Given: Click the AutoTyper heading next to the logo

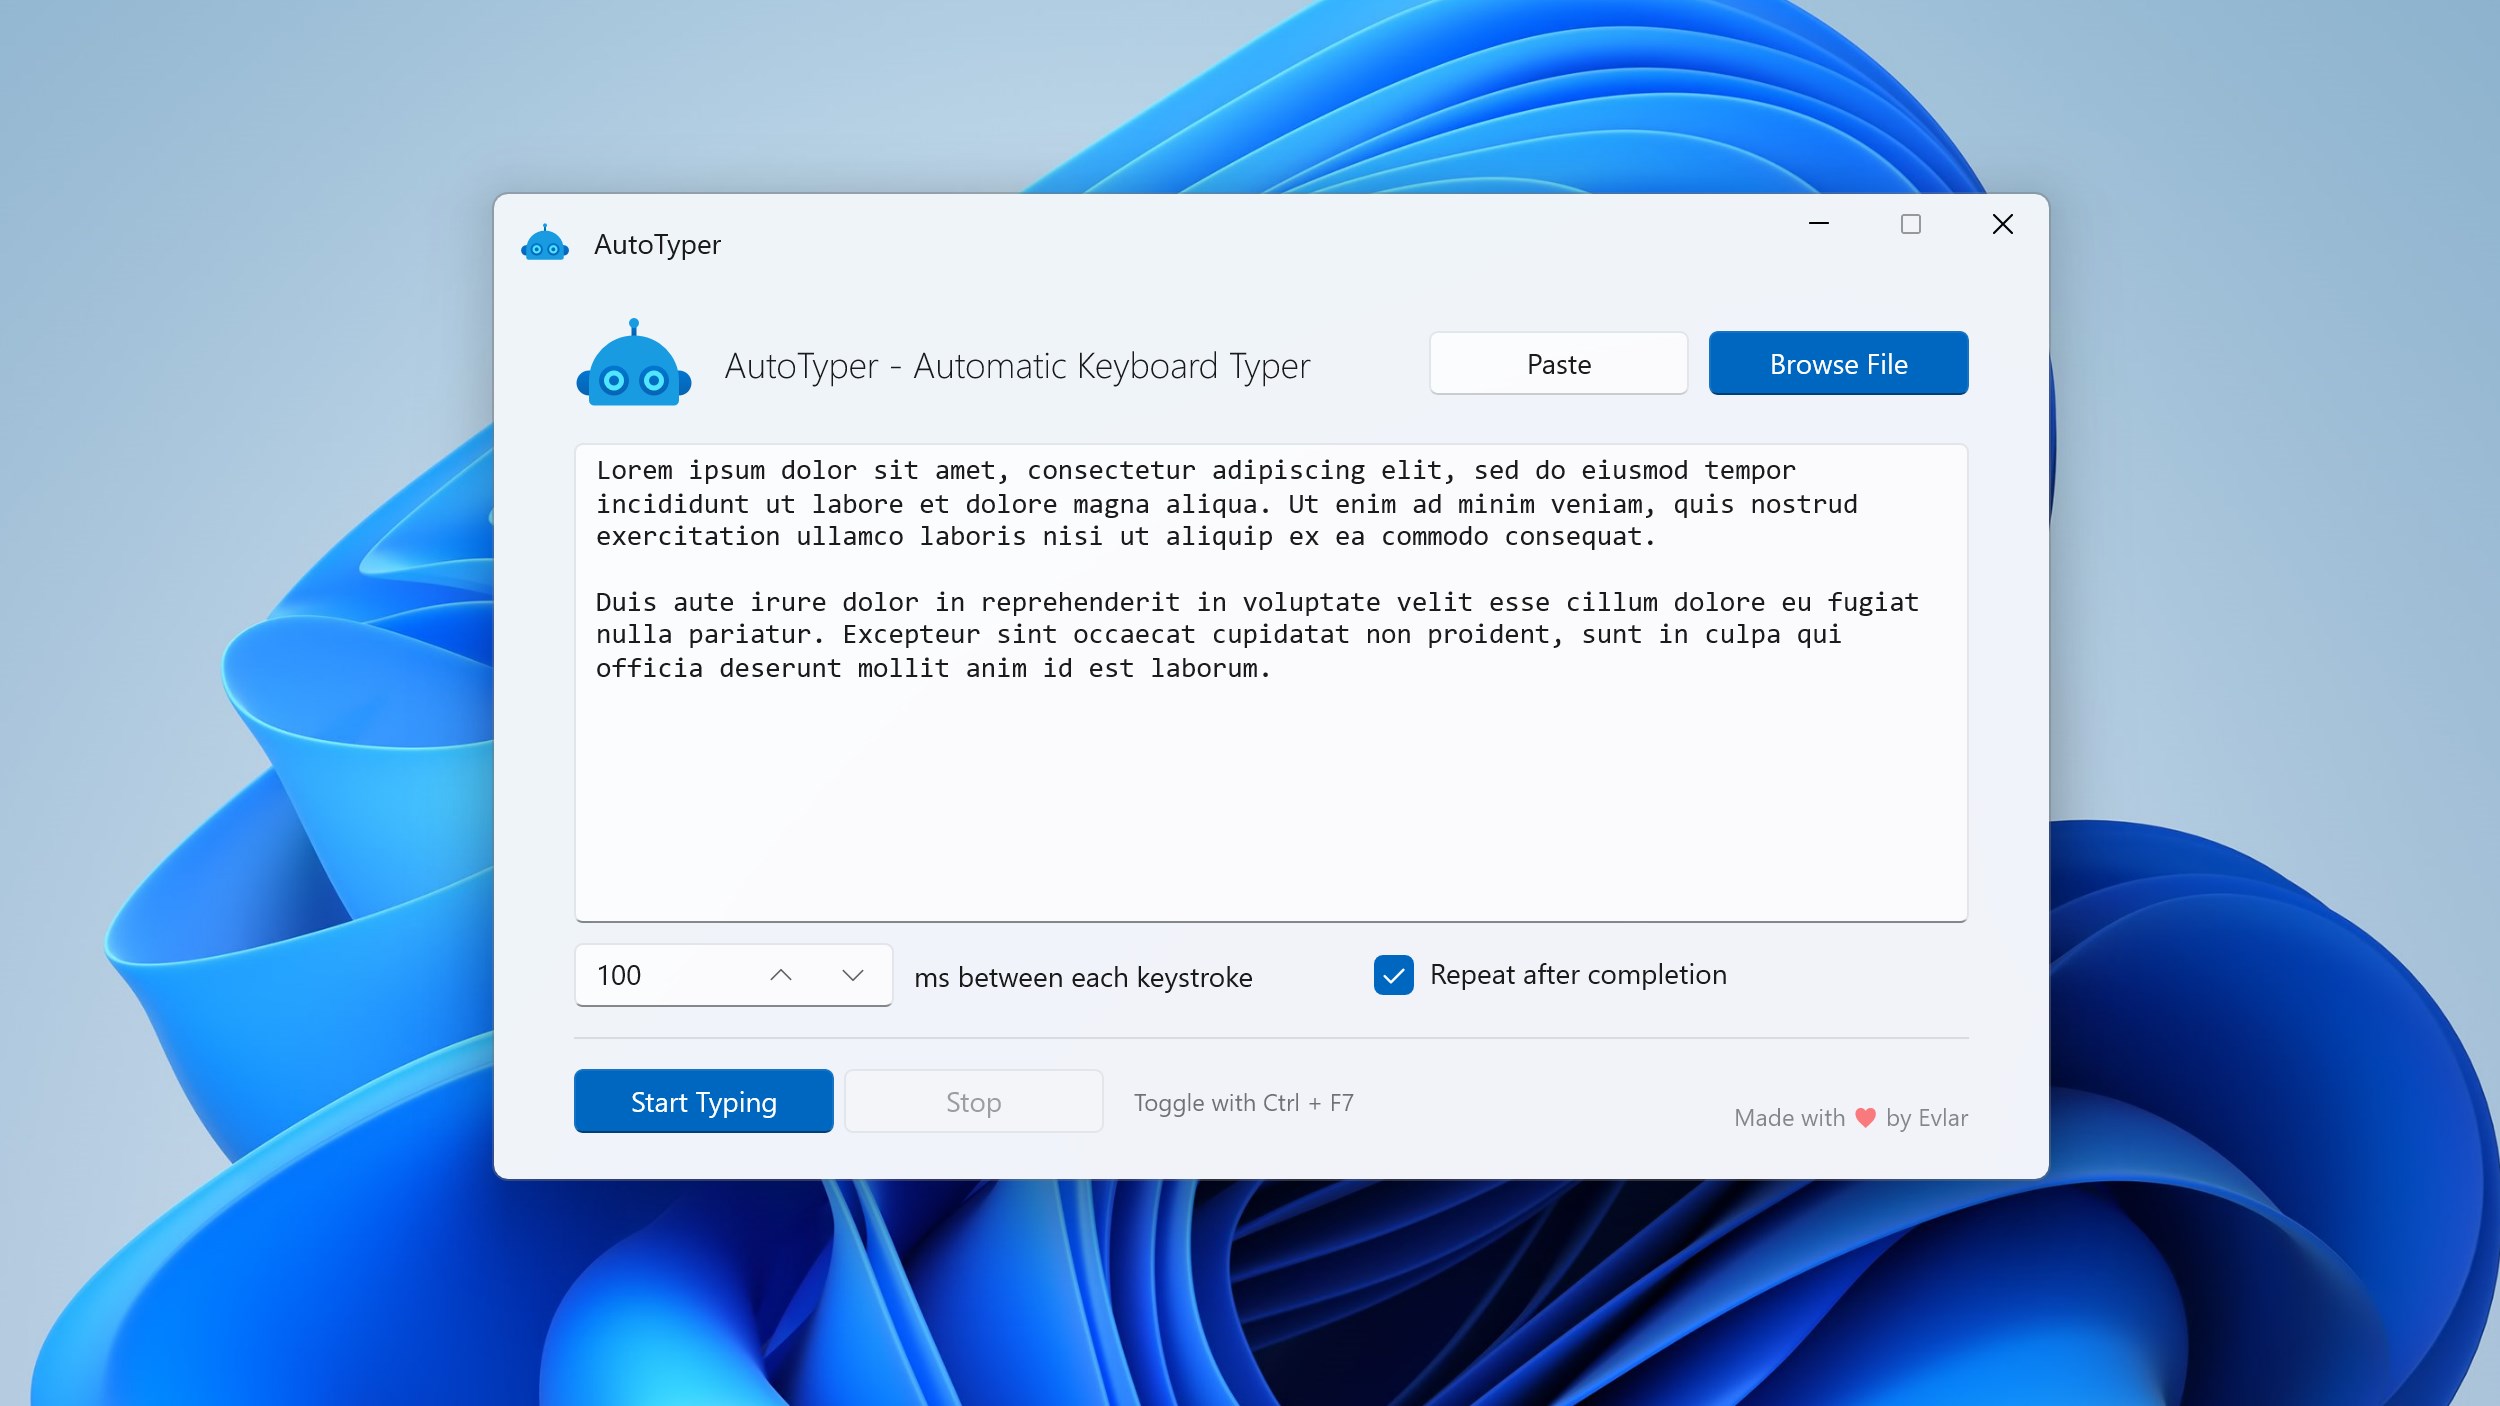Looking at the screenshot, I should click(1017, 365).
